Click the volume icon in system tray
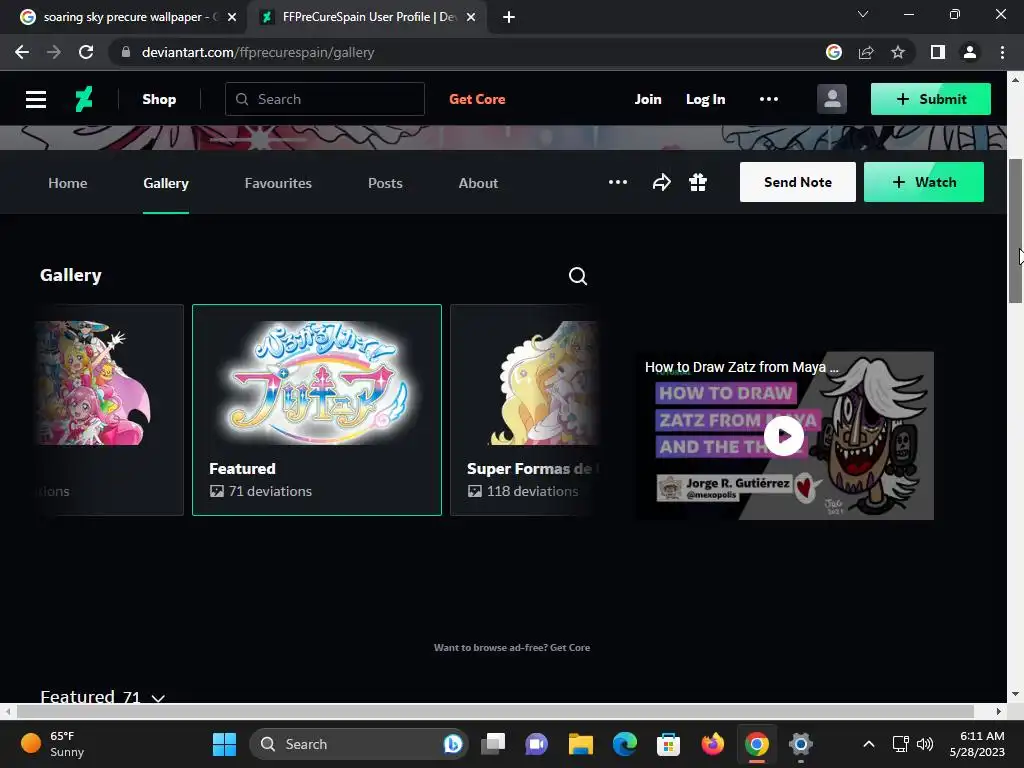Viewport: 1024px width, 768px height. (925, 744)
